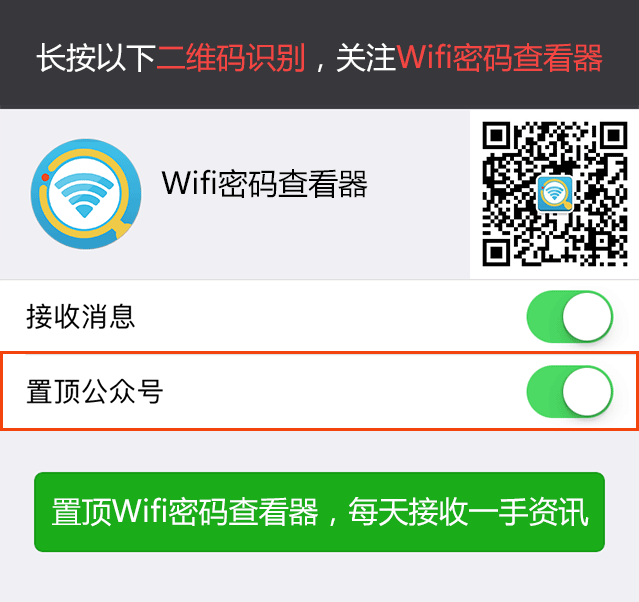Turn off the 接收消息 switch
Image resolution: width=639 pixels, height=602 pixels.
coord(569,317)
